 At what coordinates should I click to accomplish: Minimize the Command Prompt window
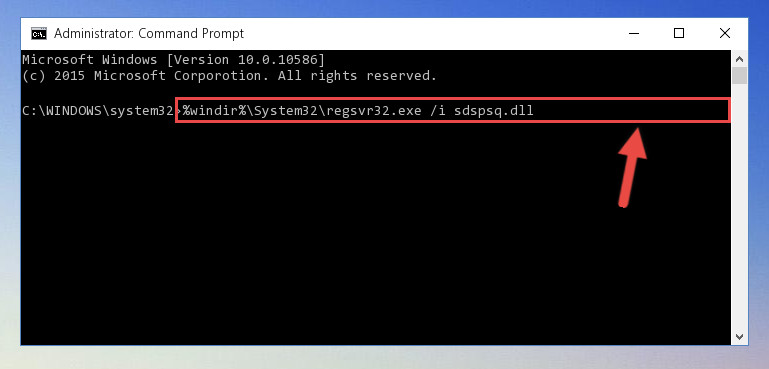[634, 33]
